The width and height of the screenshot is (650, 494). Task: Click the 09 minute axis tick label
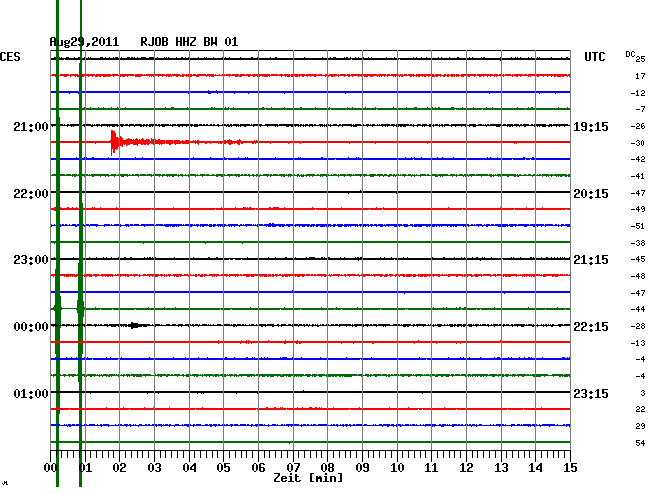point(362,468)
